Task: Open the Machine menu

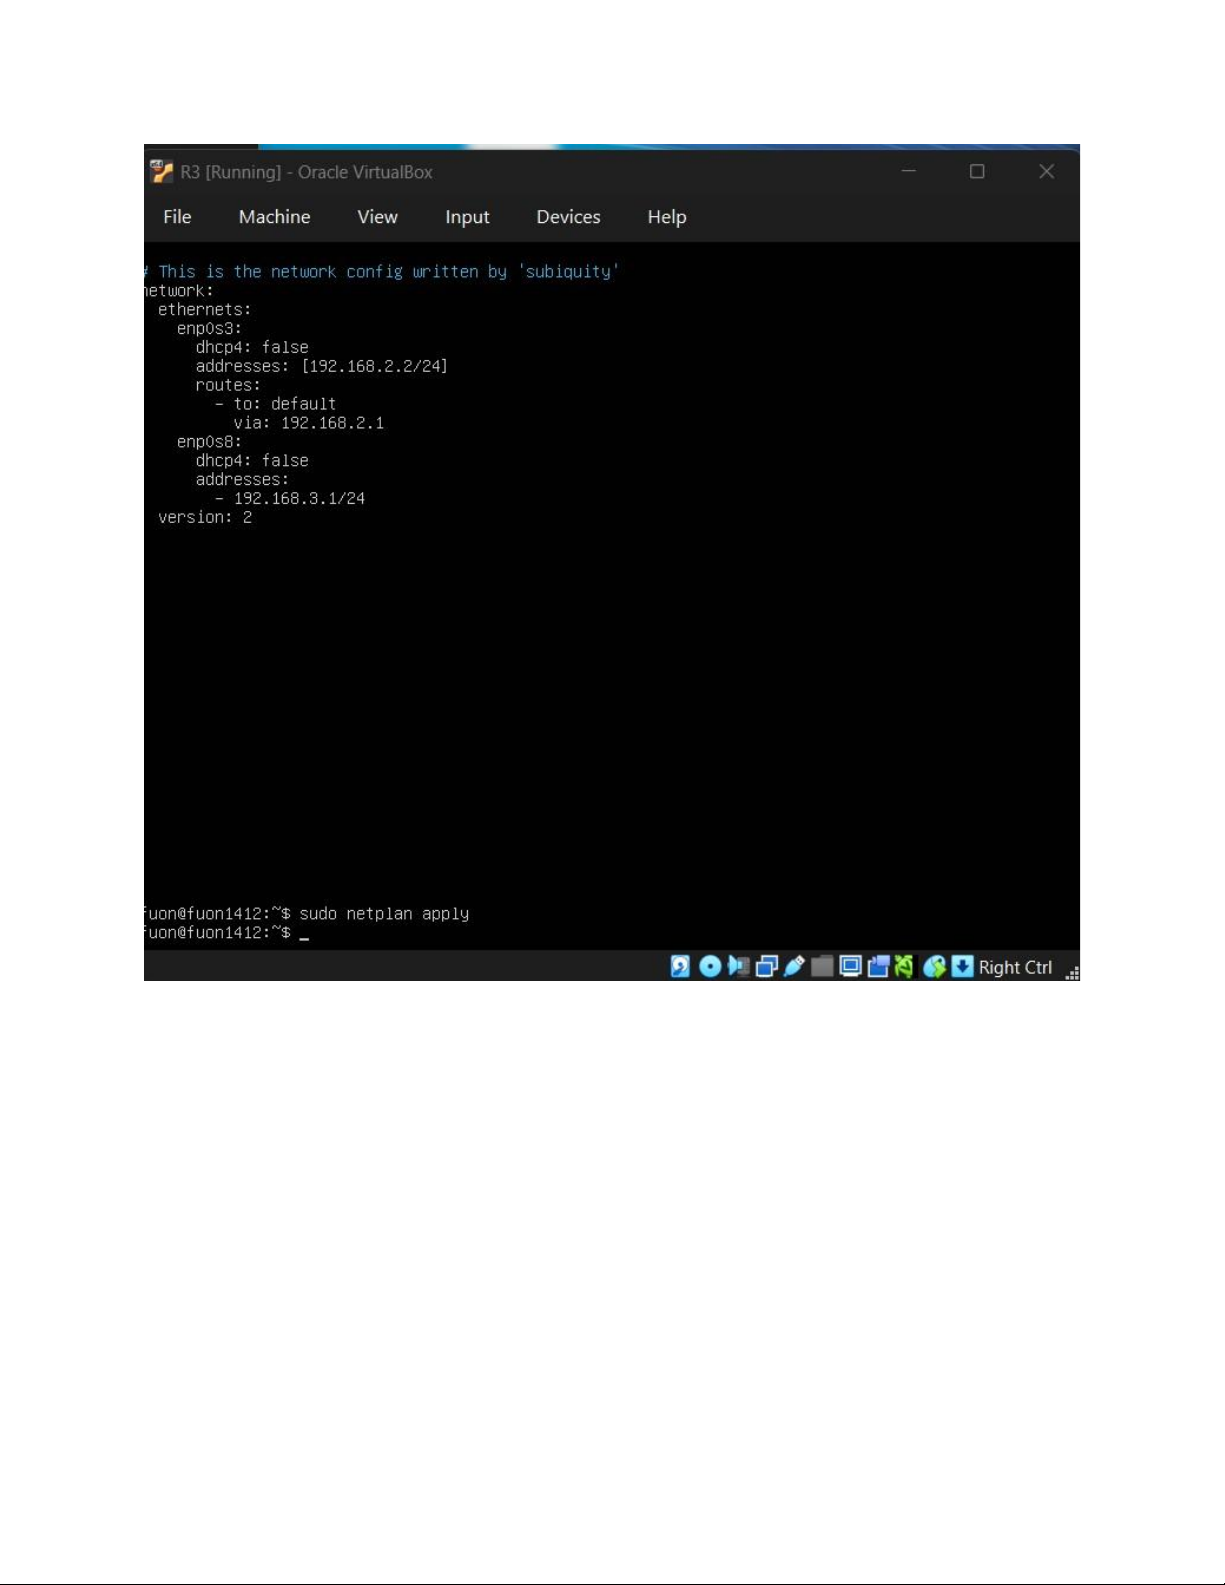Action: click(274, 217)
